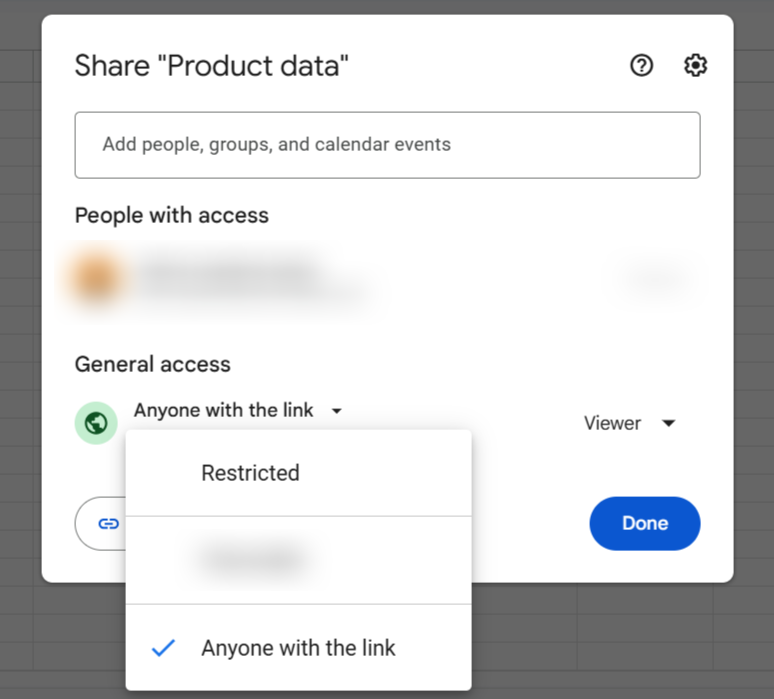
Task: Focus the Add people, groups input field
Action: pyautogui.click(x=387, y=145)
